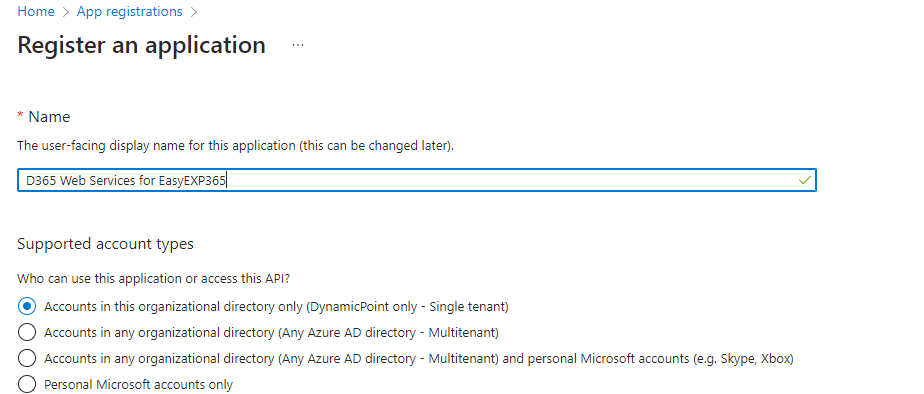This screenshot has width=924, height=394.
Task: Click the red required asterisk beside Name
Action: [21, 116]
